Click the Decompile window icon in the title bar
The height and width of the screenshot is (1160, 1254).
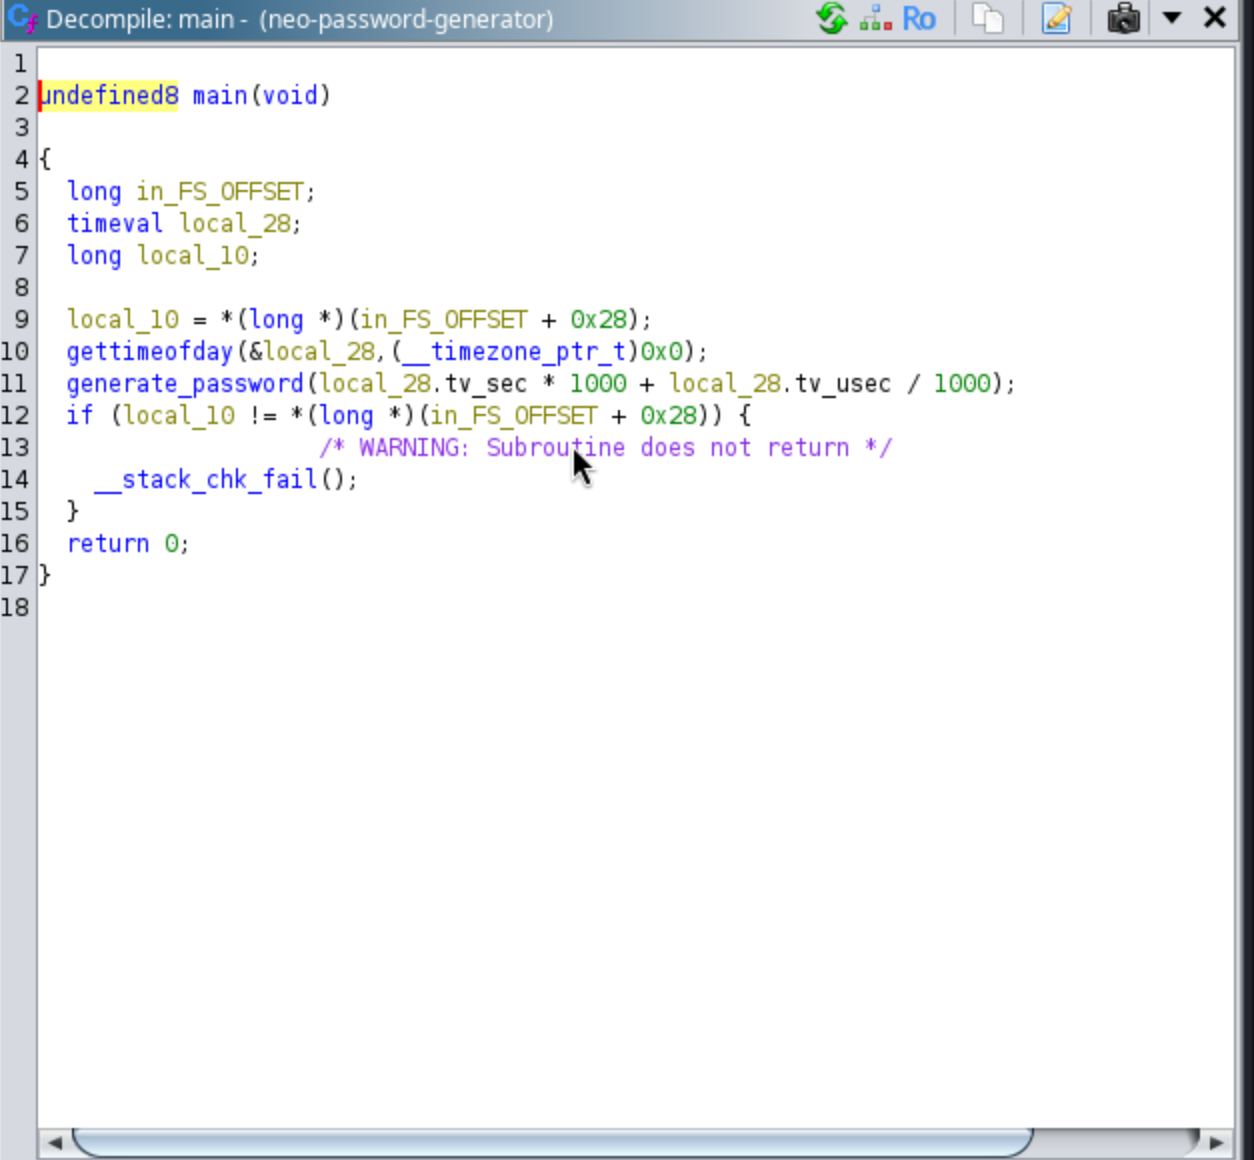[x=22, y=18]
